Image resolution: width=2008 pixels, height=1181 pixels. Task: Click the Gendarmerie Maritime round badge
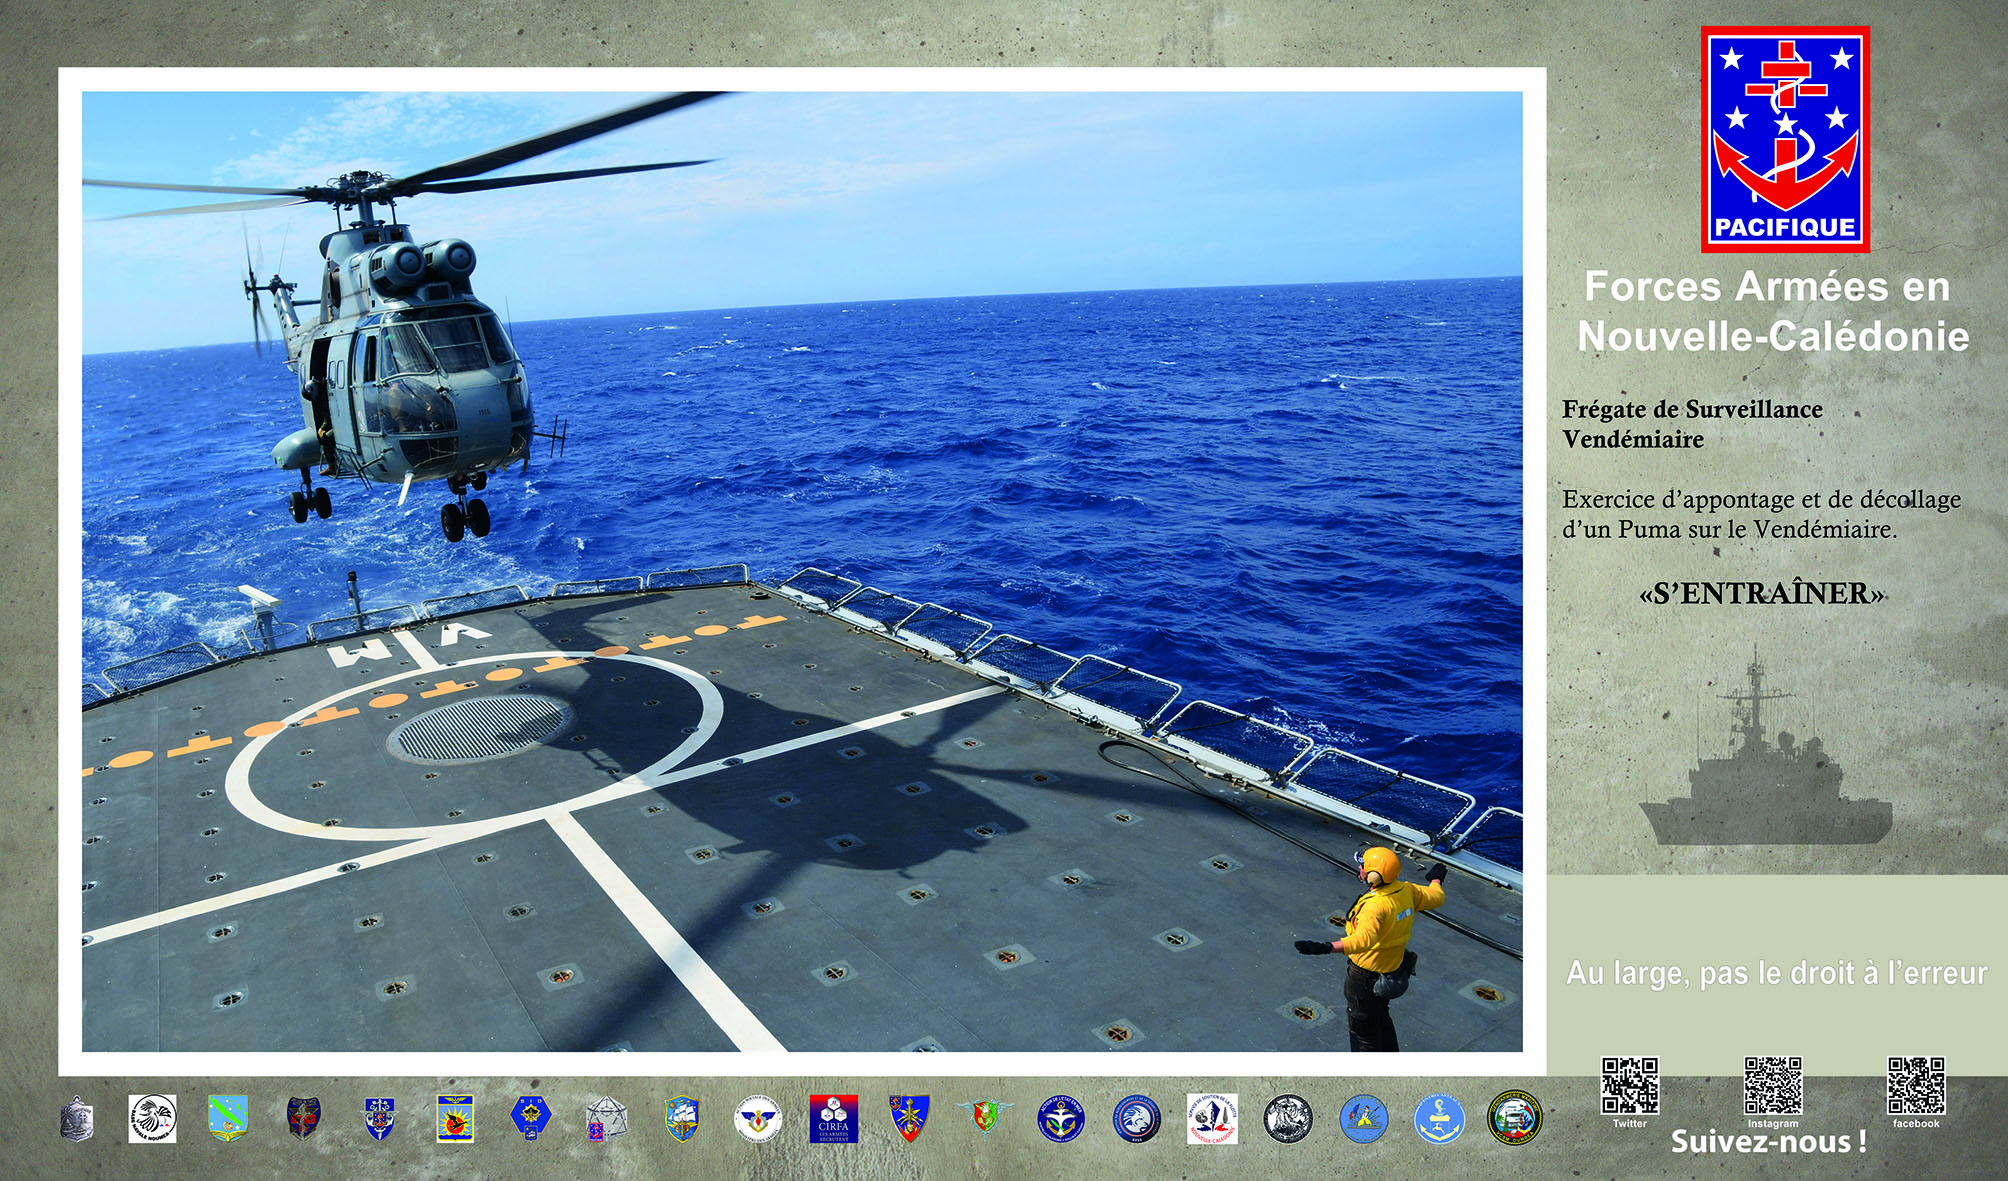click(x=1515, y=1118)
